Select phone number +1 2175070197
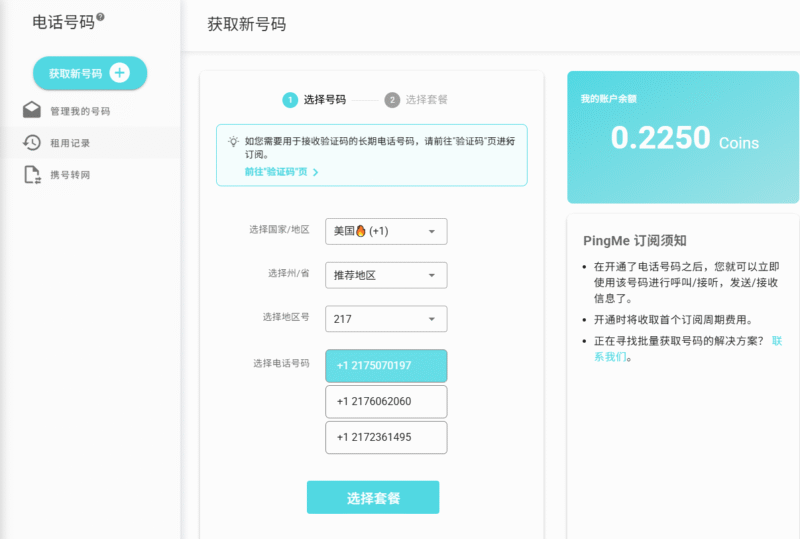Screen dimensions: 800x539 click(x=386, y=365)
